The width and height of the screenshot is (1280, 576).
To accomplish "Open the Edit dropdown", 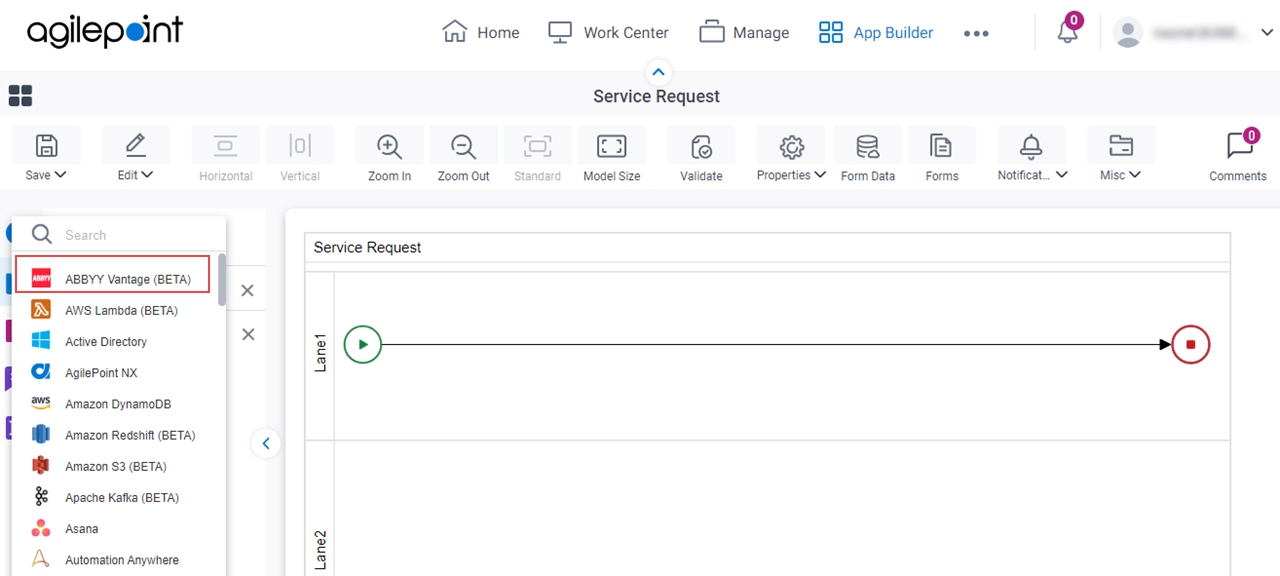I will click(135, 156).
